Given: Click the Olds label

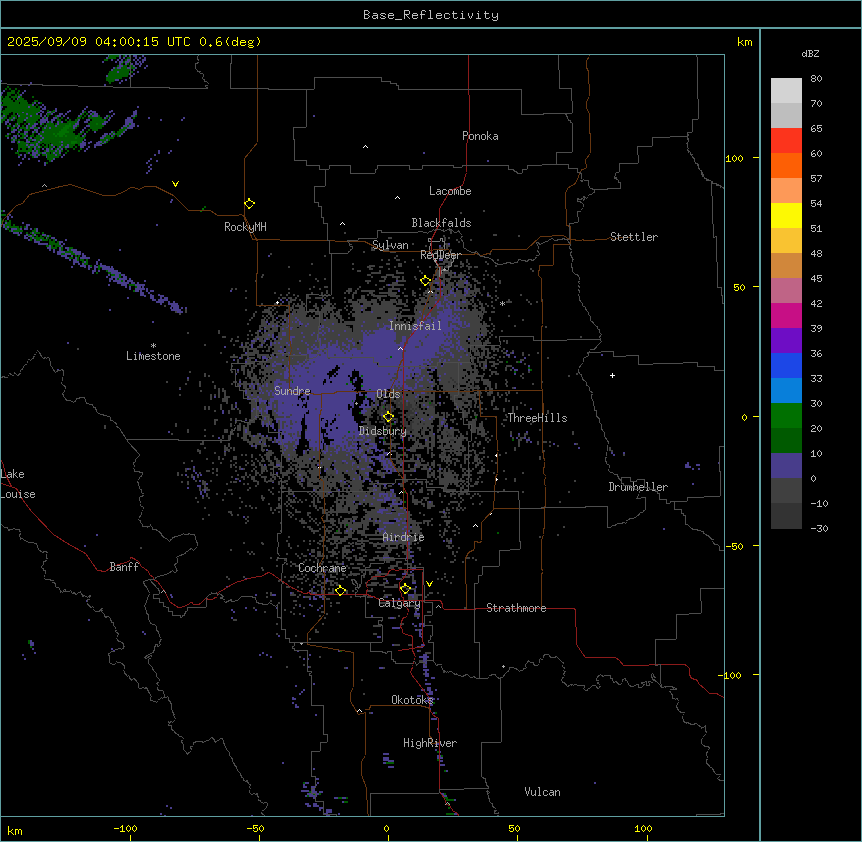Looking at the screenshot, I should pyautogui.click(x=388, y=394).
